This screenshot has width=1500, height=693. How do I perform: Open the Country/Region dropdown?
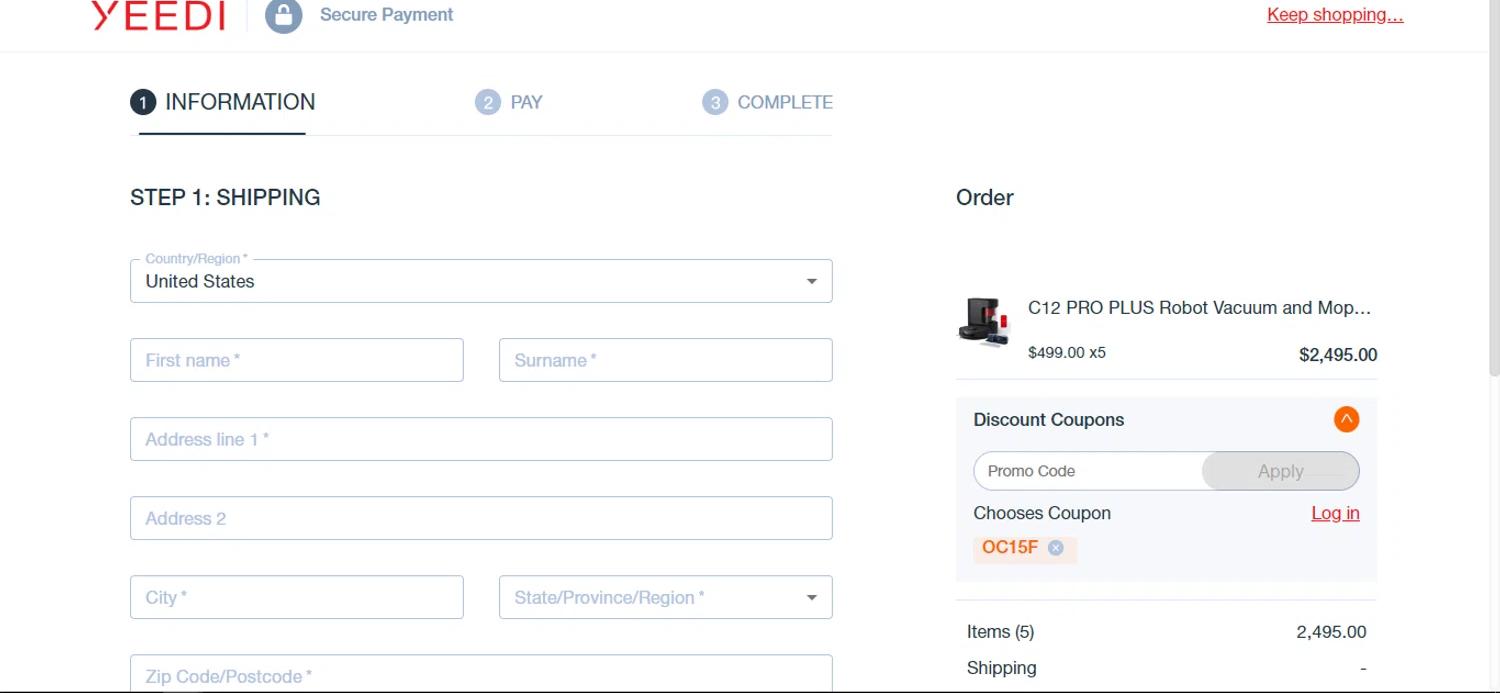(x=481, y=281)
